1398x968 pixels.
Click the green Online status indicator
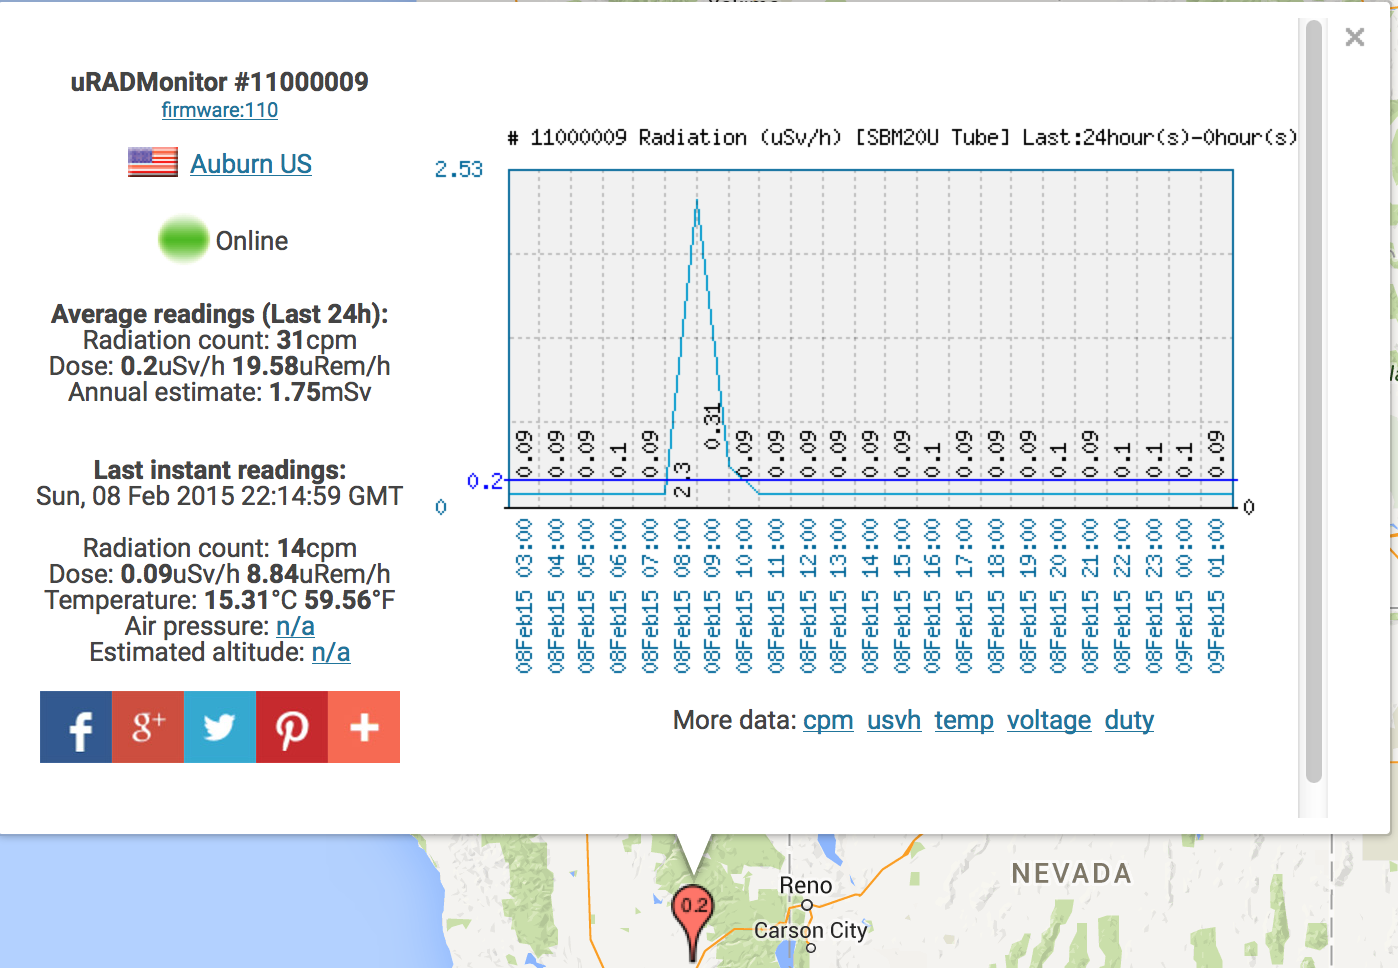[x=184, y=240]
